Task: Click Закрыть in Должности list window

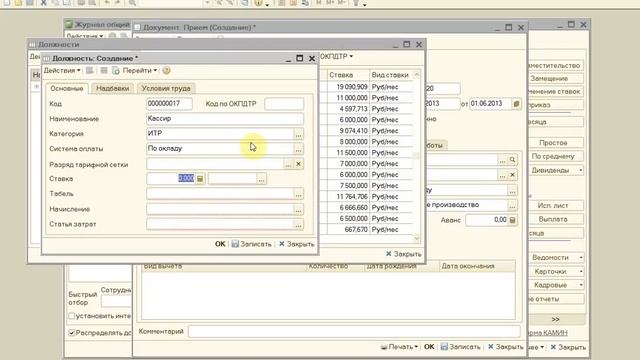Action: (404, 254)
